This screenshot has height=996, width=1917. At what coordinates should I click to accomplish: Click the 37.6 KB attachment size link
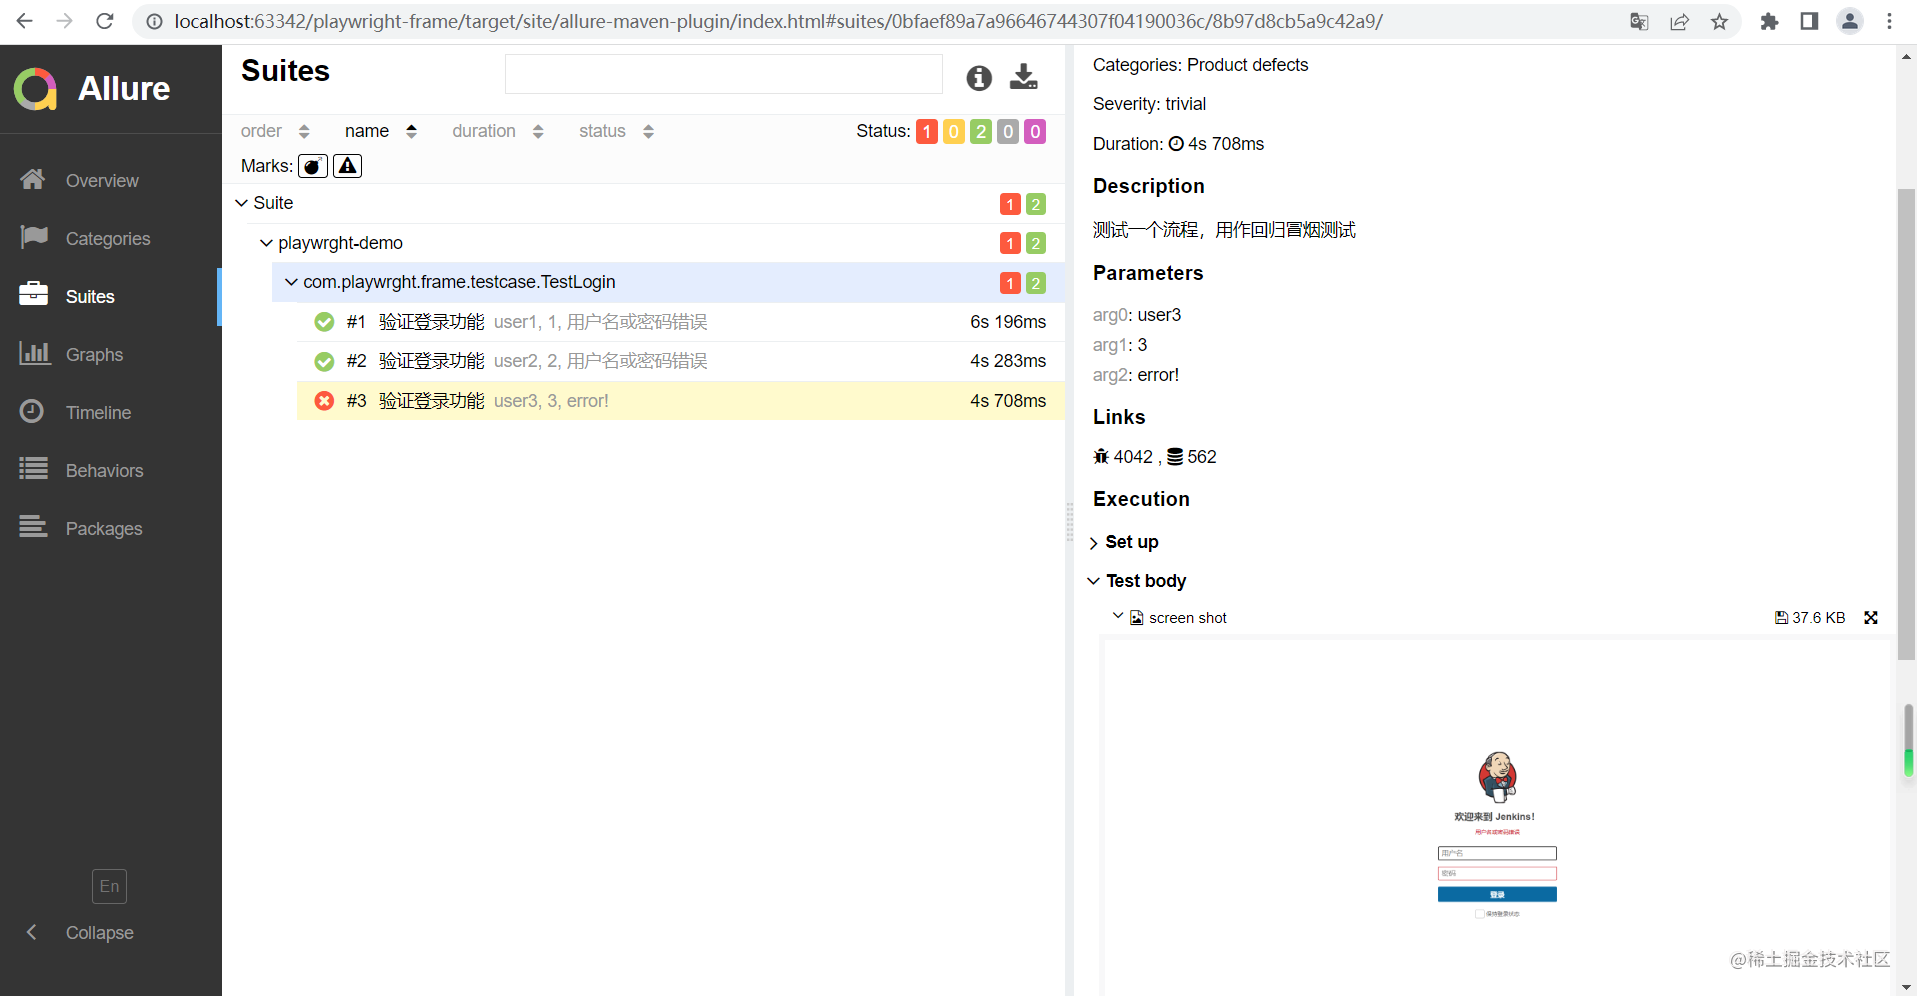(x=1810, y=618)
